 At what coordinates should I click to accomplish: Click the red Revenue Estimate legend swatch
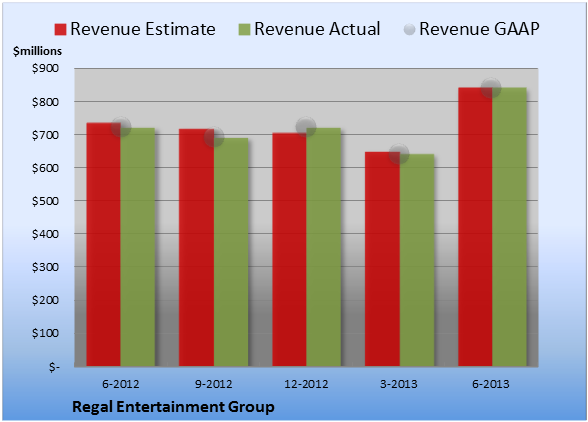(x=60, y=30)
